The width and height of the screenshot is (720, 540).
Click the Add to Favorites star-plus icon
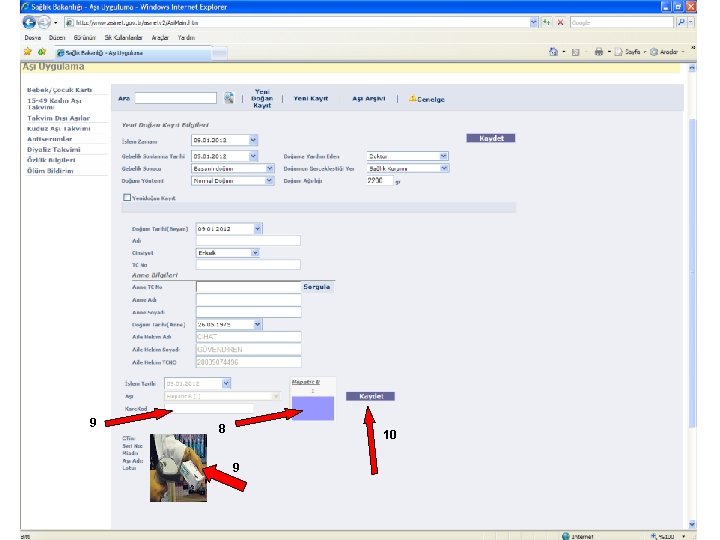42,52
